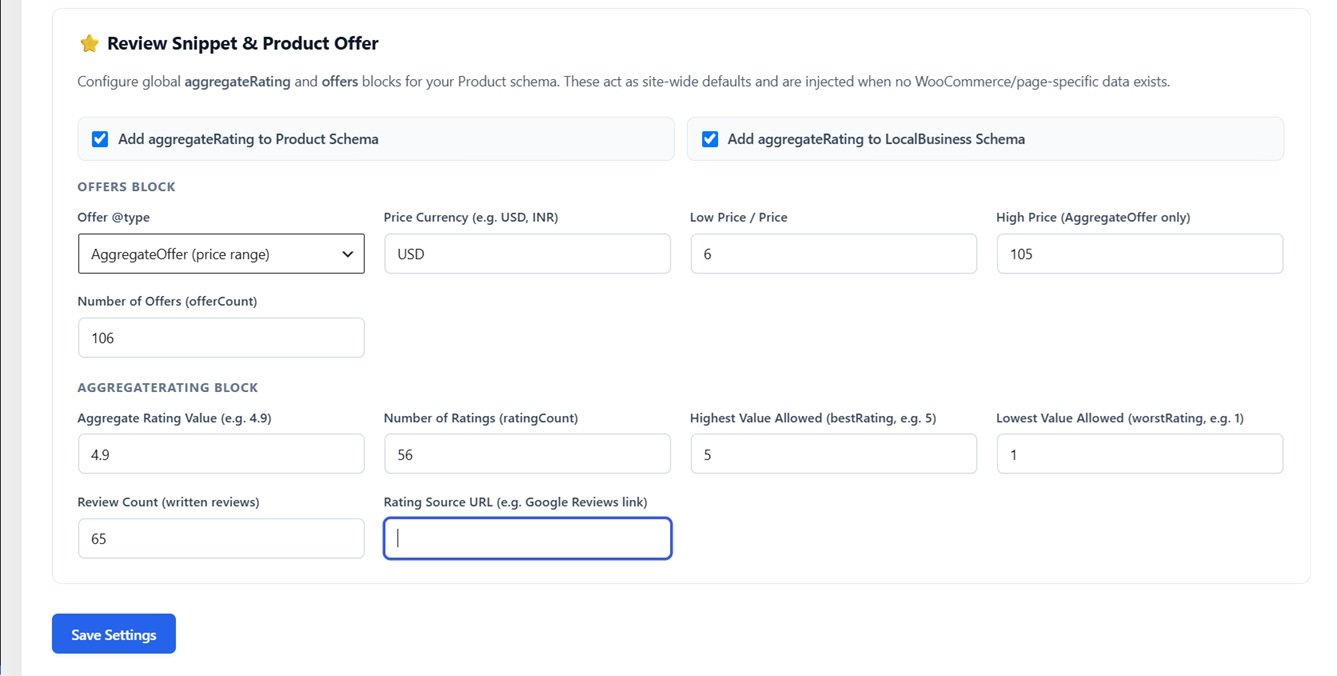Image resolution: width=1337 pixels, height=676 pixels.
Task: Click the Add aggregateRating to Product Schema label text
Action: pyautogui.click(x=248, y=139)
